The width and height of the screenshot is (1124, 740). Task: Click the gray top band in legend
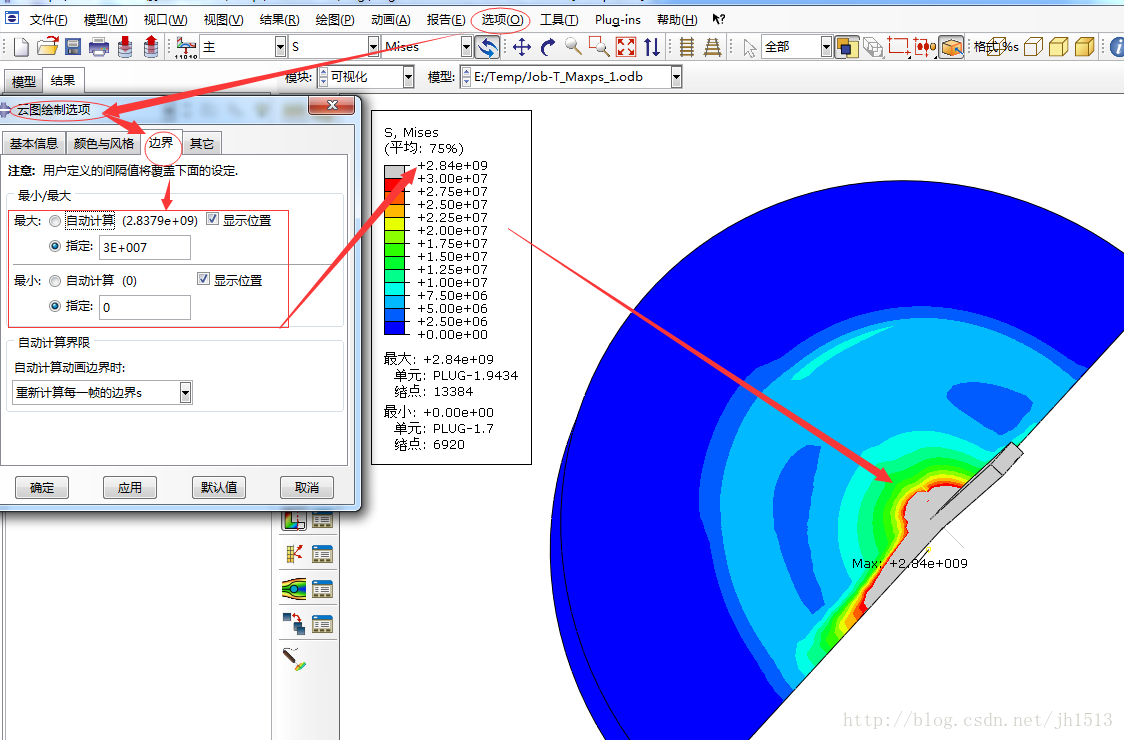[395, 171]
